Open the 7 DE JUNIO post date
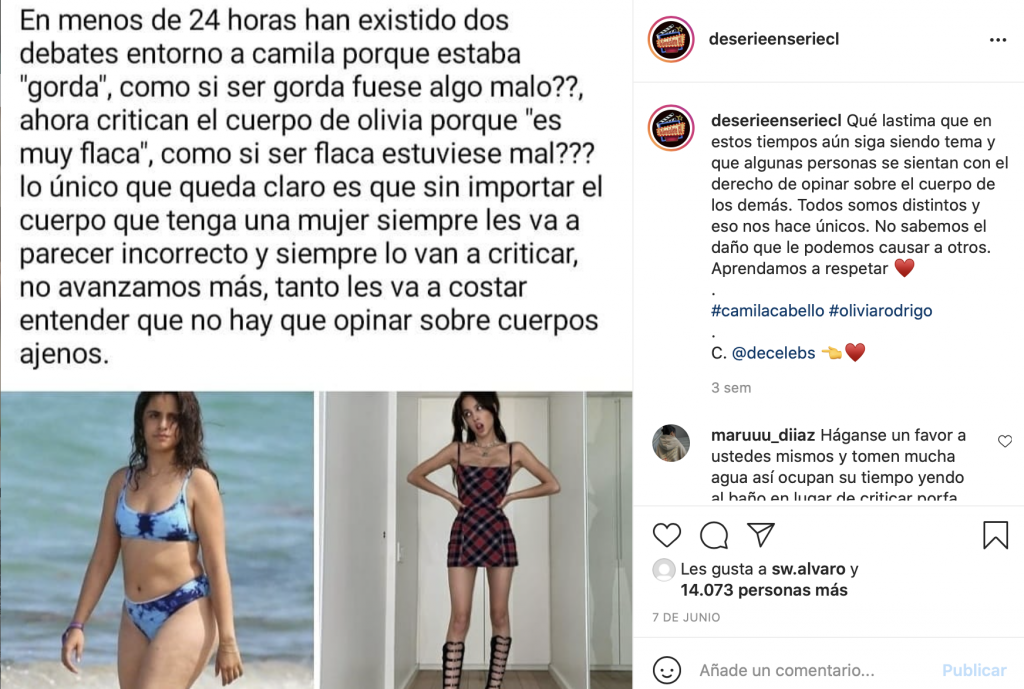Viewport: 1024px width, 689px height. pos(686,617)
